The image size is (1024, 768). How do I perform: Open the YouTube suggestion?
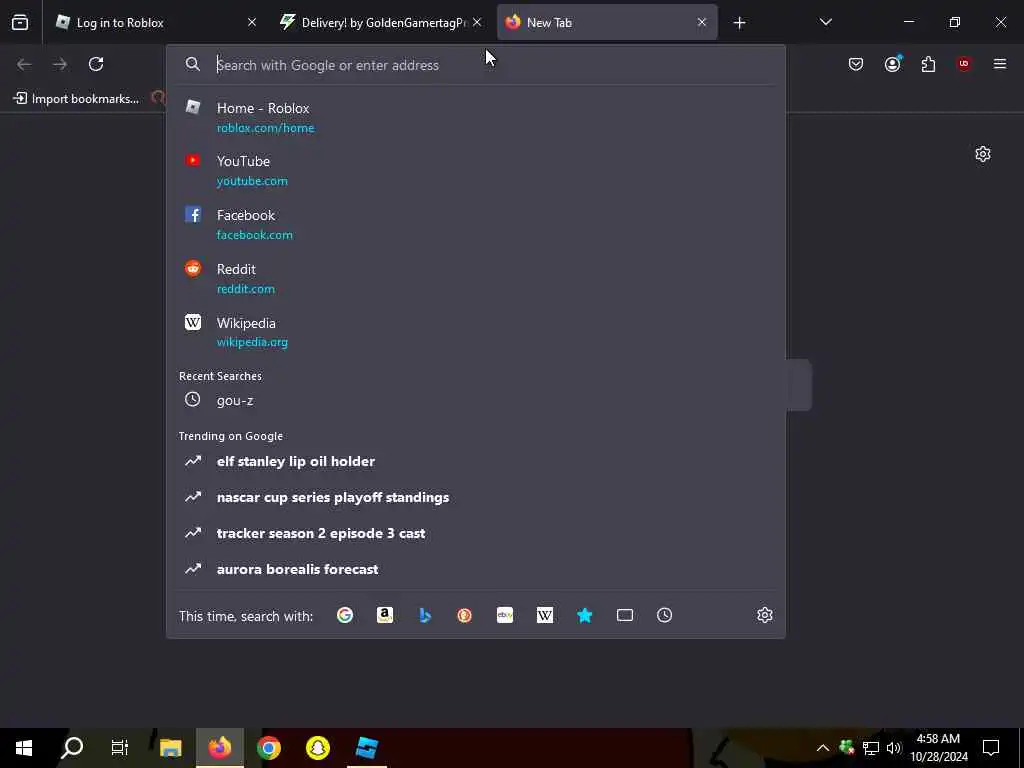pyautogui.click(x=475, y=170)
